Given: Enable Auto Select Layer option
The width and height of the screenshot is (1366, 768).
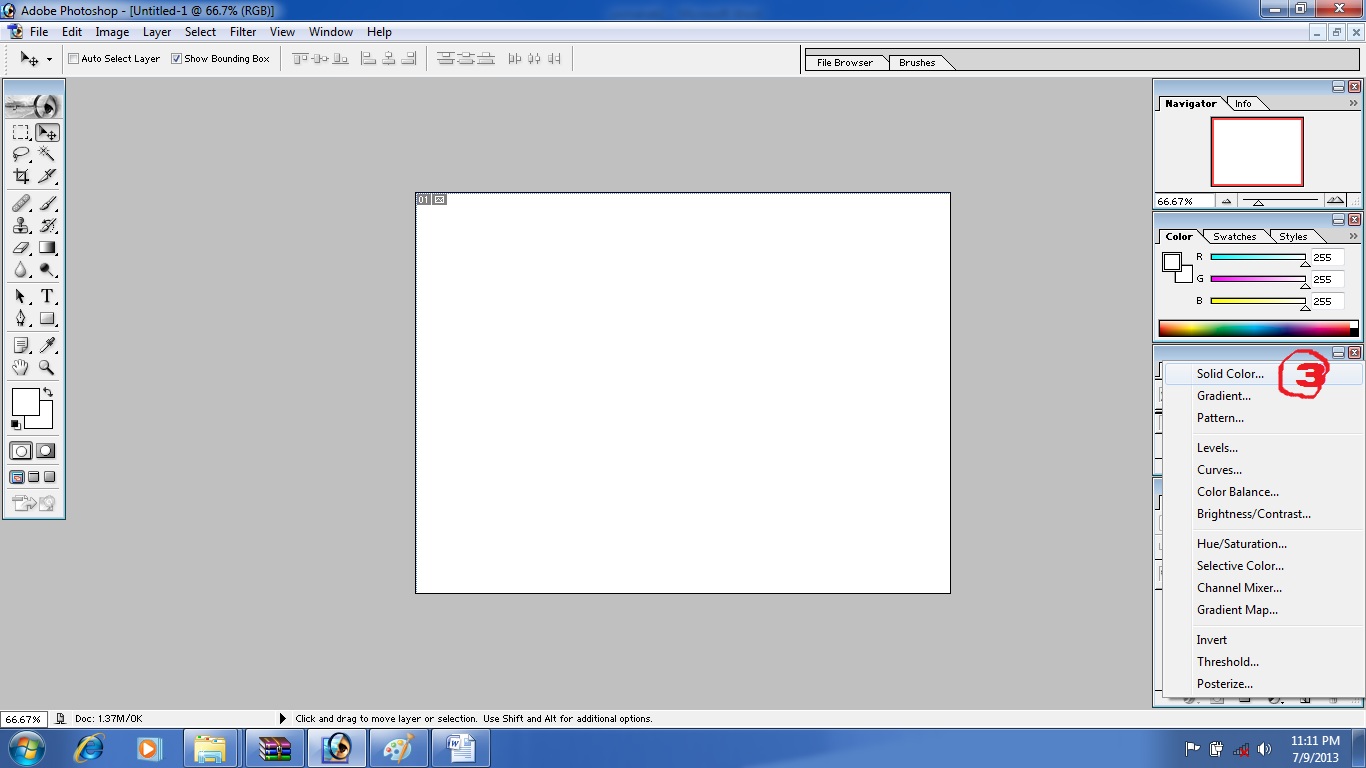Looking at the screenshot, I should pyautogui.click(x=72, y=58).
